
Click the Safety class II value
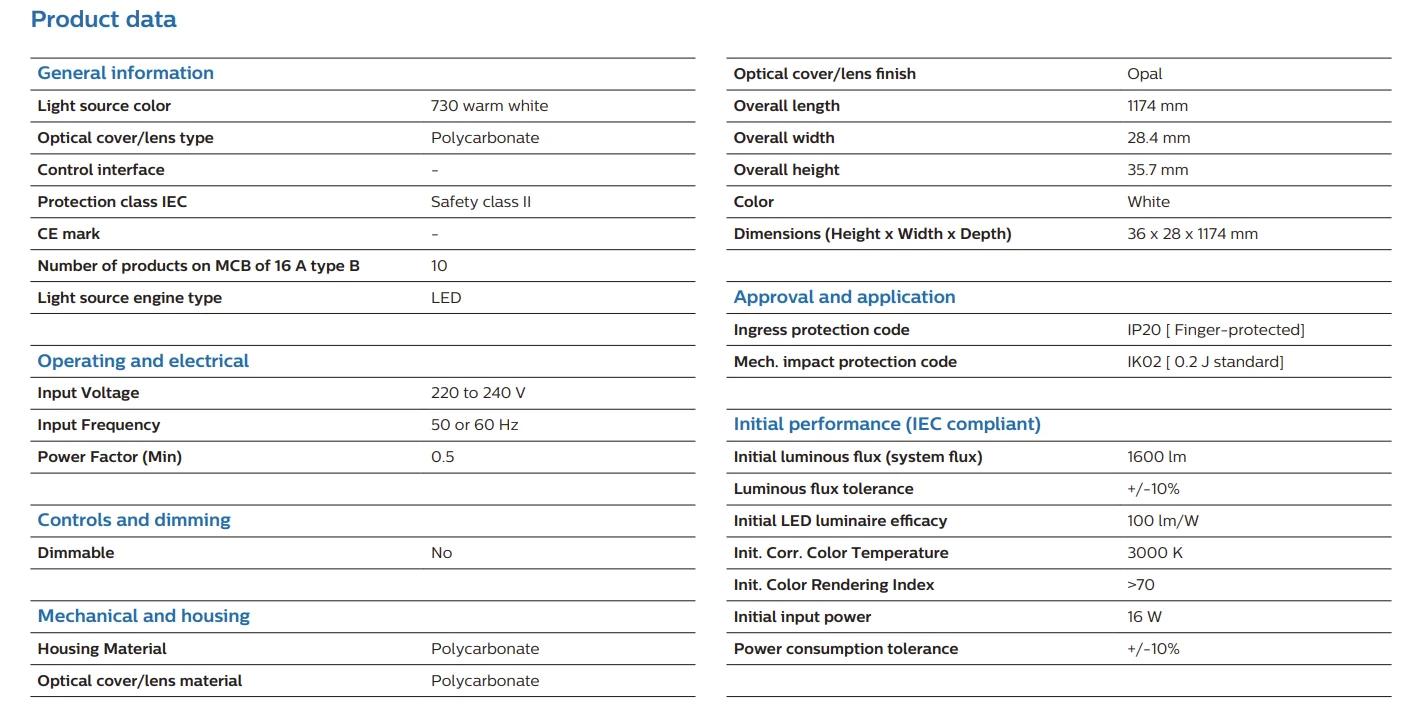coord(481,202)
